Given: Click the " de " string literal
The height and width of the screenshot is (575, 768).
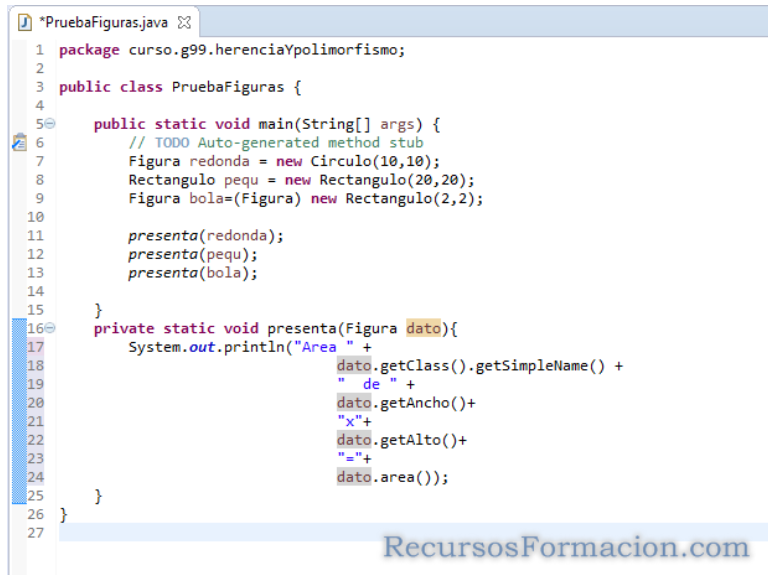Looking at the screenshot, I should click(x=367, y=384).
